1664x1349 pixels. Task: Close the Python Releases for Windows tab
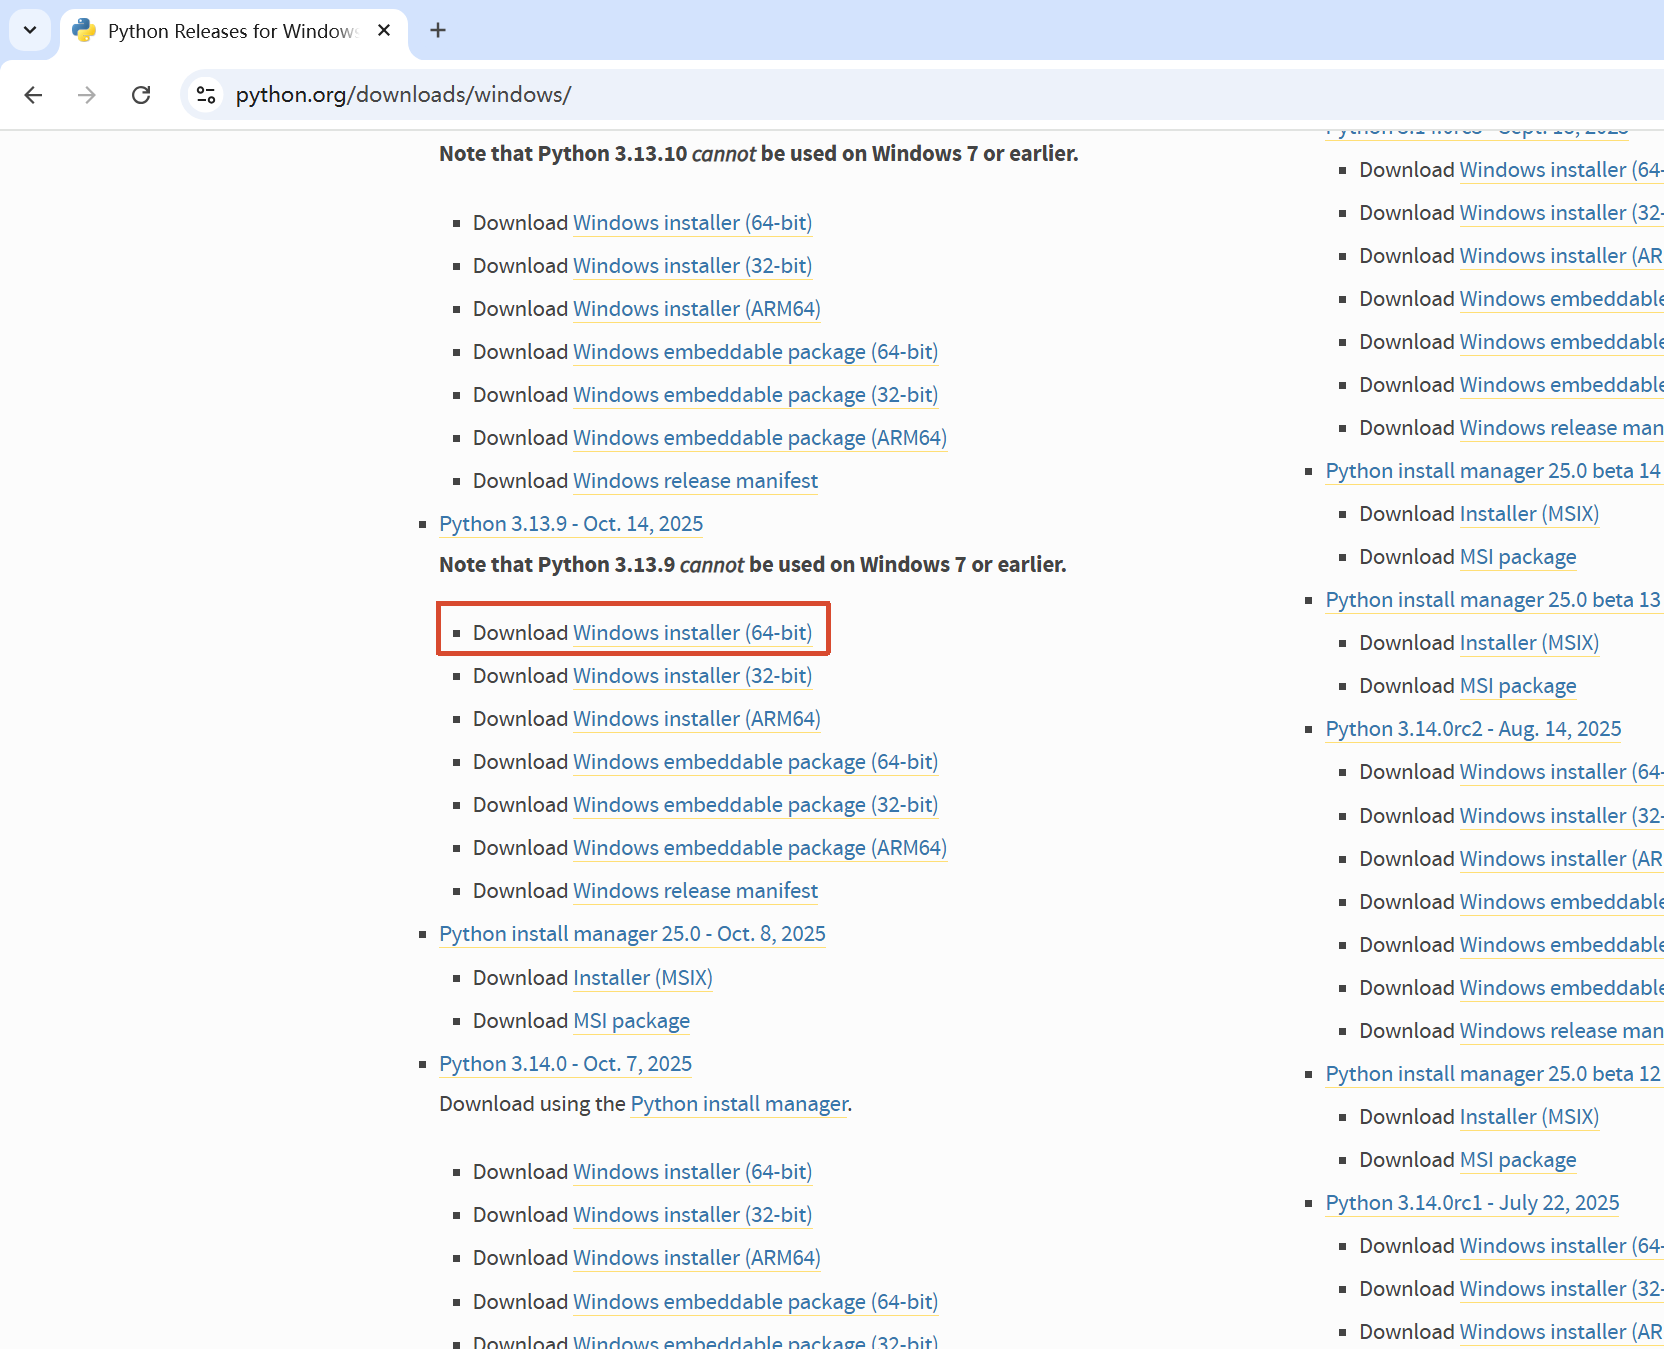pos(384,30)
